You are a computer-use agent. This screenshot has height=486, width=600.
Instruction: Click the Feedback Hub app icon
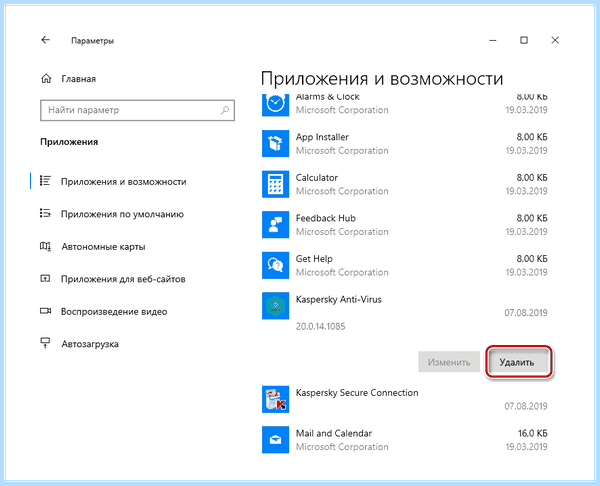point(276,225)
